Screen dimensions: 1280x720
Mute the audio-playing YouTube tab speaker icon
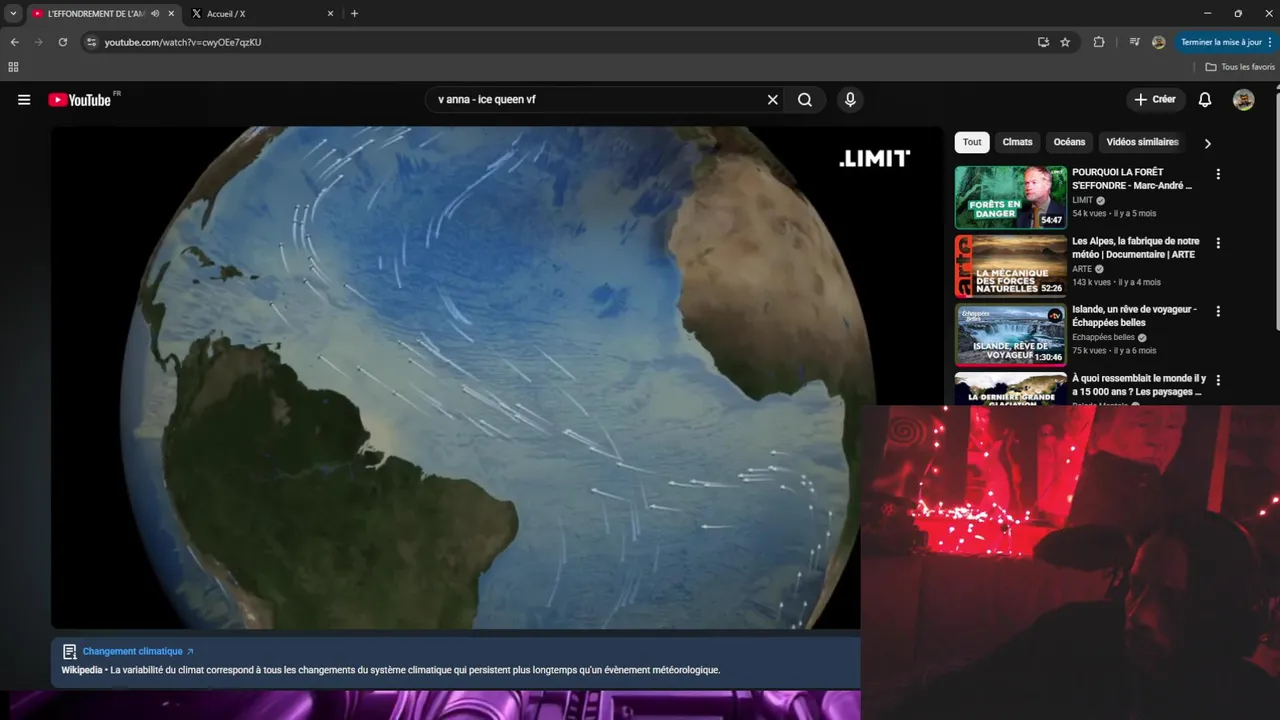(155, 14)
